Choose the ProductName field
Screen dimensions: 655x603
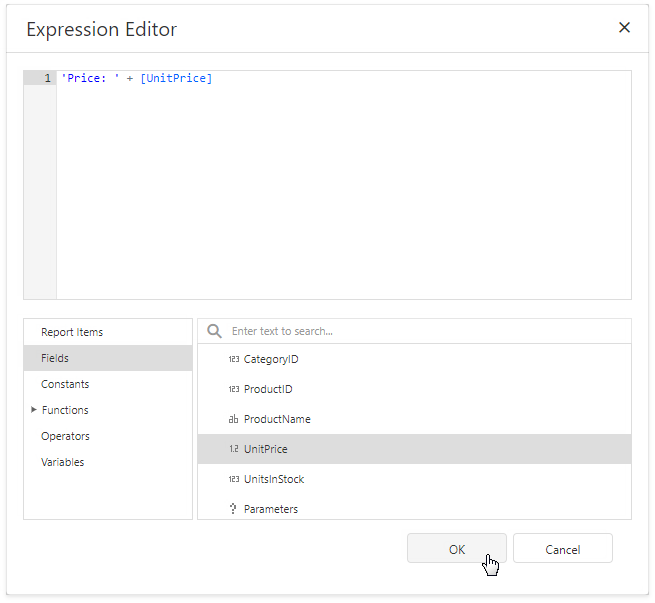[414, 419]
